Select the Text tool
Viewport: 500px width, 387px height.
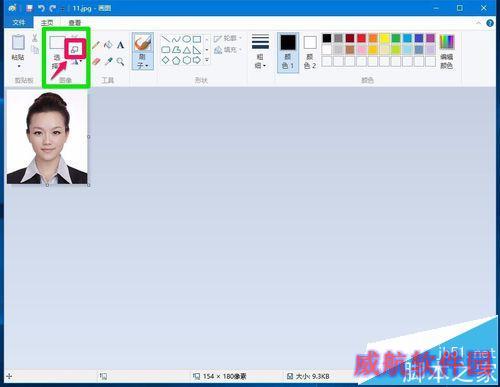120,45
